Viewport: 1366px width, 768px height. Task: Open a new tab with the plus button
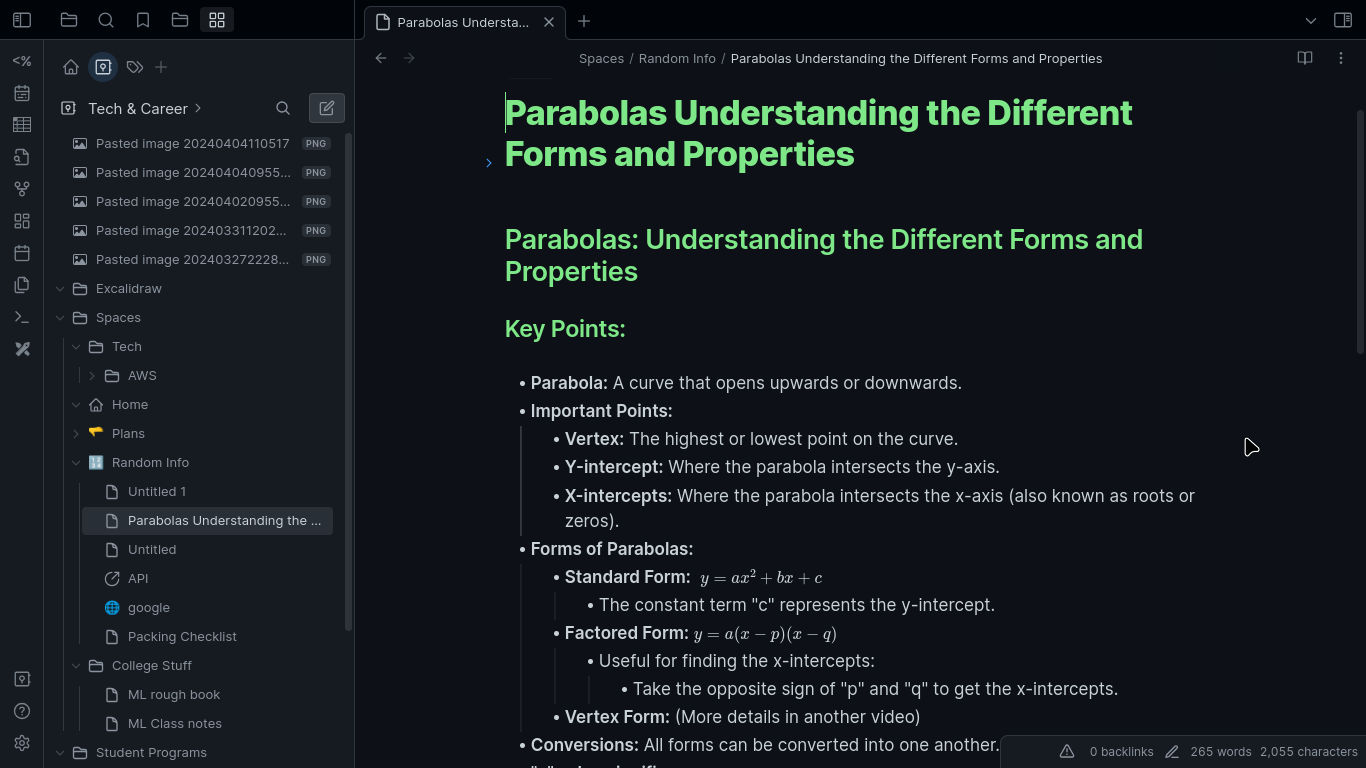point(584,21)
